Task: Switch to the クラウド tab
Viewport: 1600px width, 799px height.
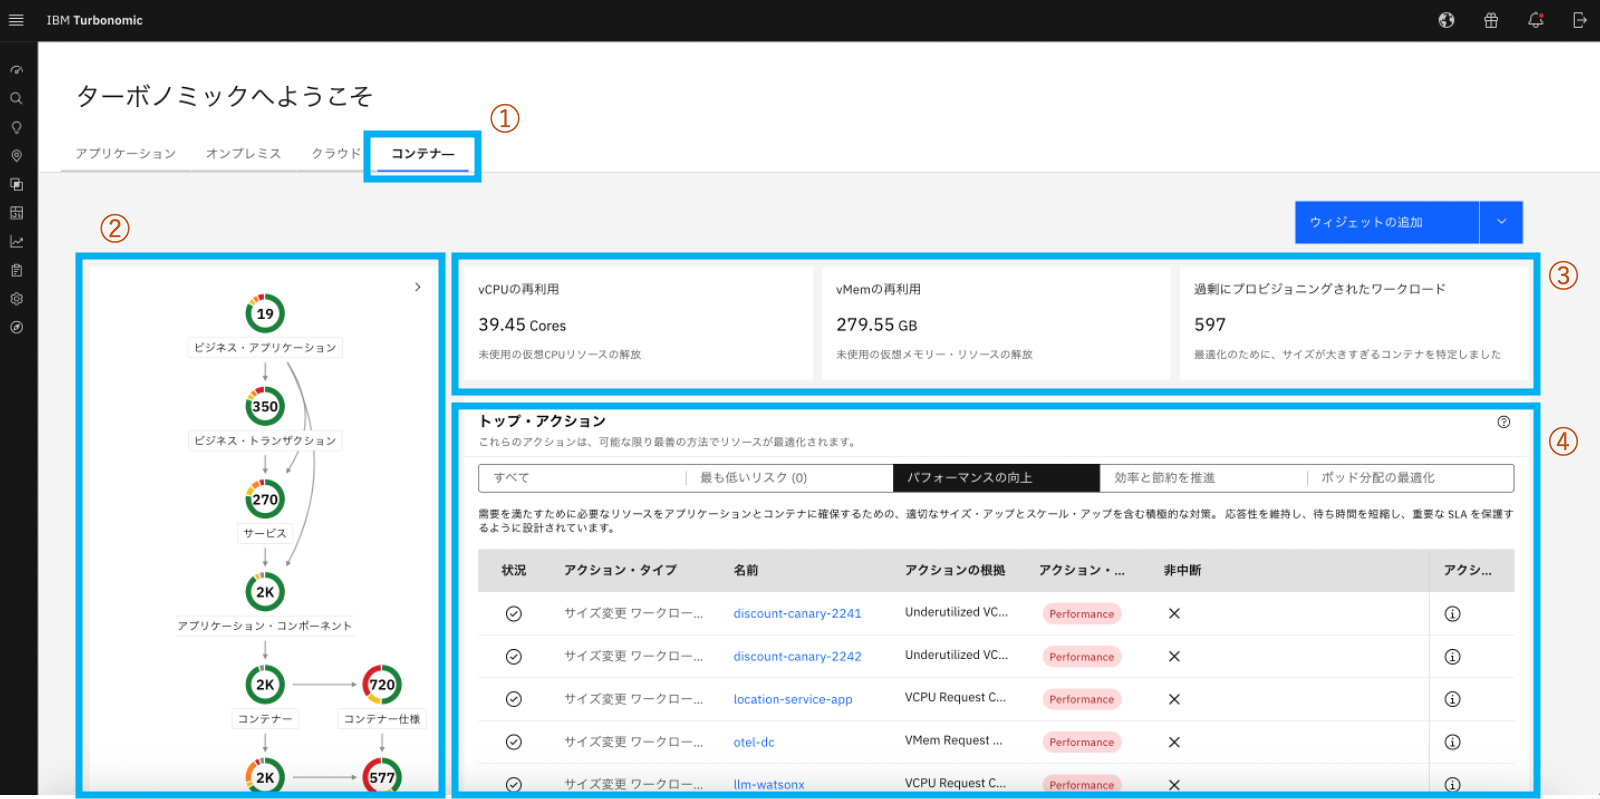Action: (x=335, y=154)
